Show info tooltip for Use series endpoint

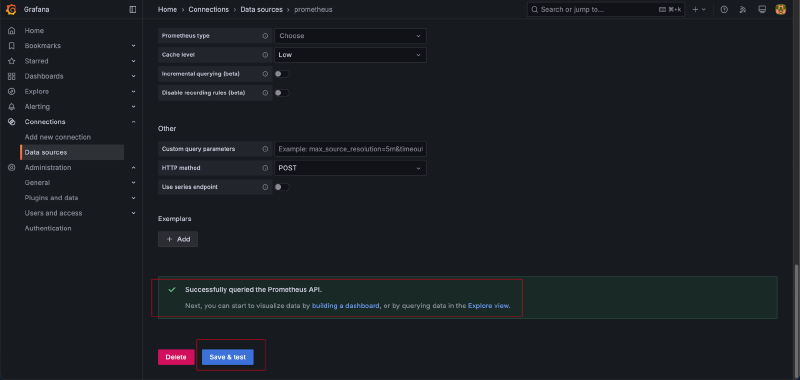click(265, 187)
